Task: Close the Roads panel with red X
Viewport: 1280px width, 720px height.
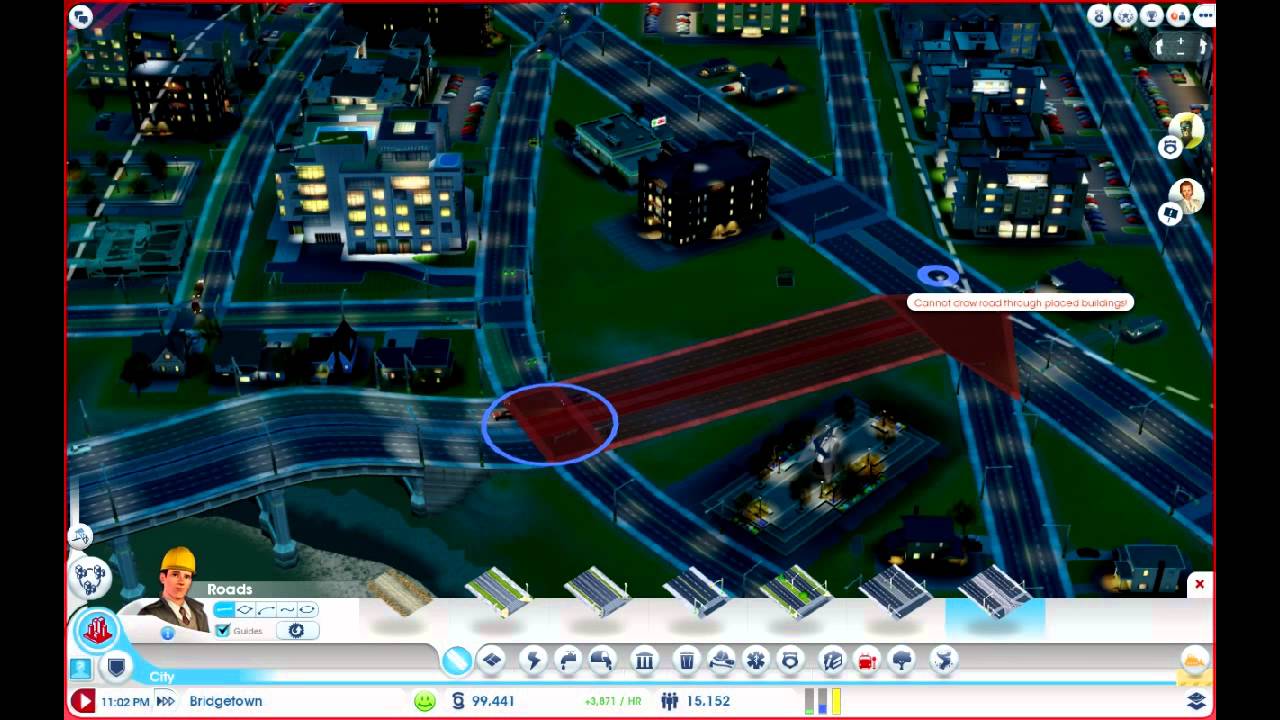Action: pos(1199,584)
